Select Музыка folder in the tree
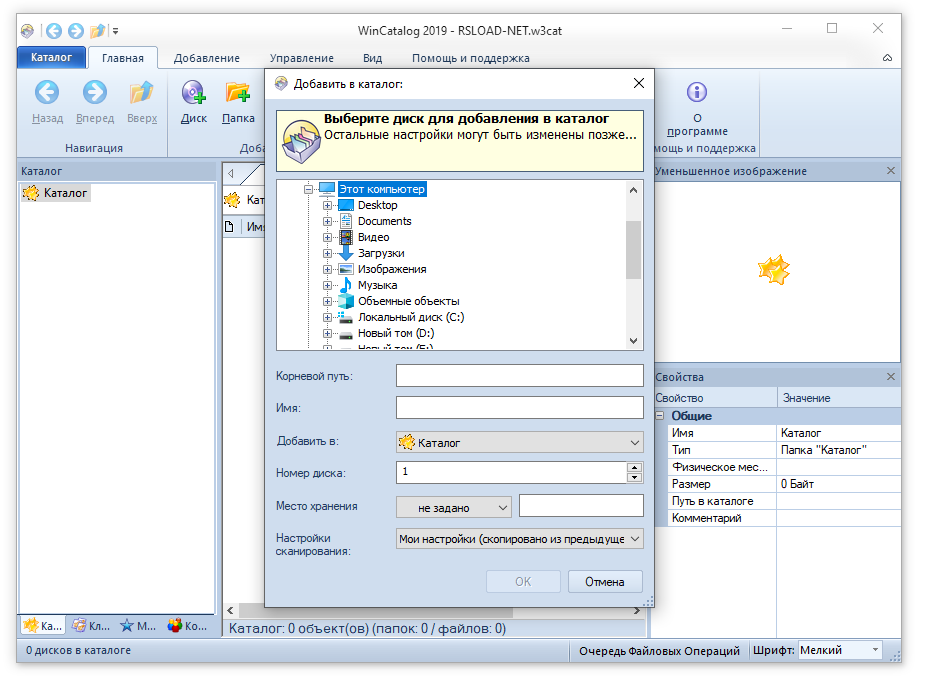 [377, 285]
